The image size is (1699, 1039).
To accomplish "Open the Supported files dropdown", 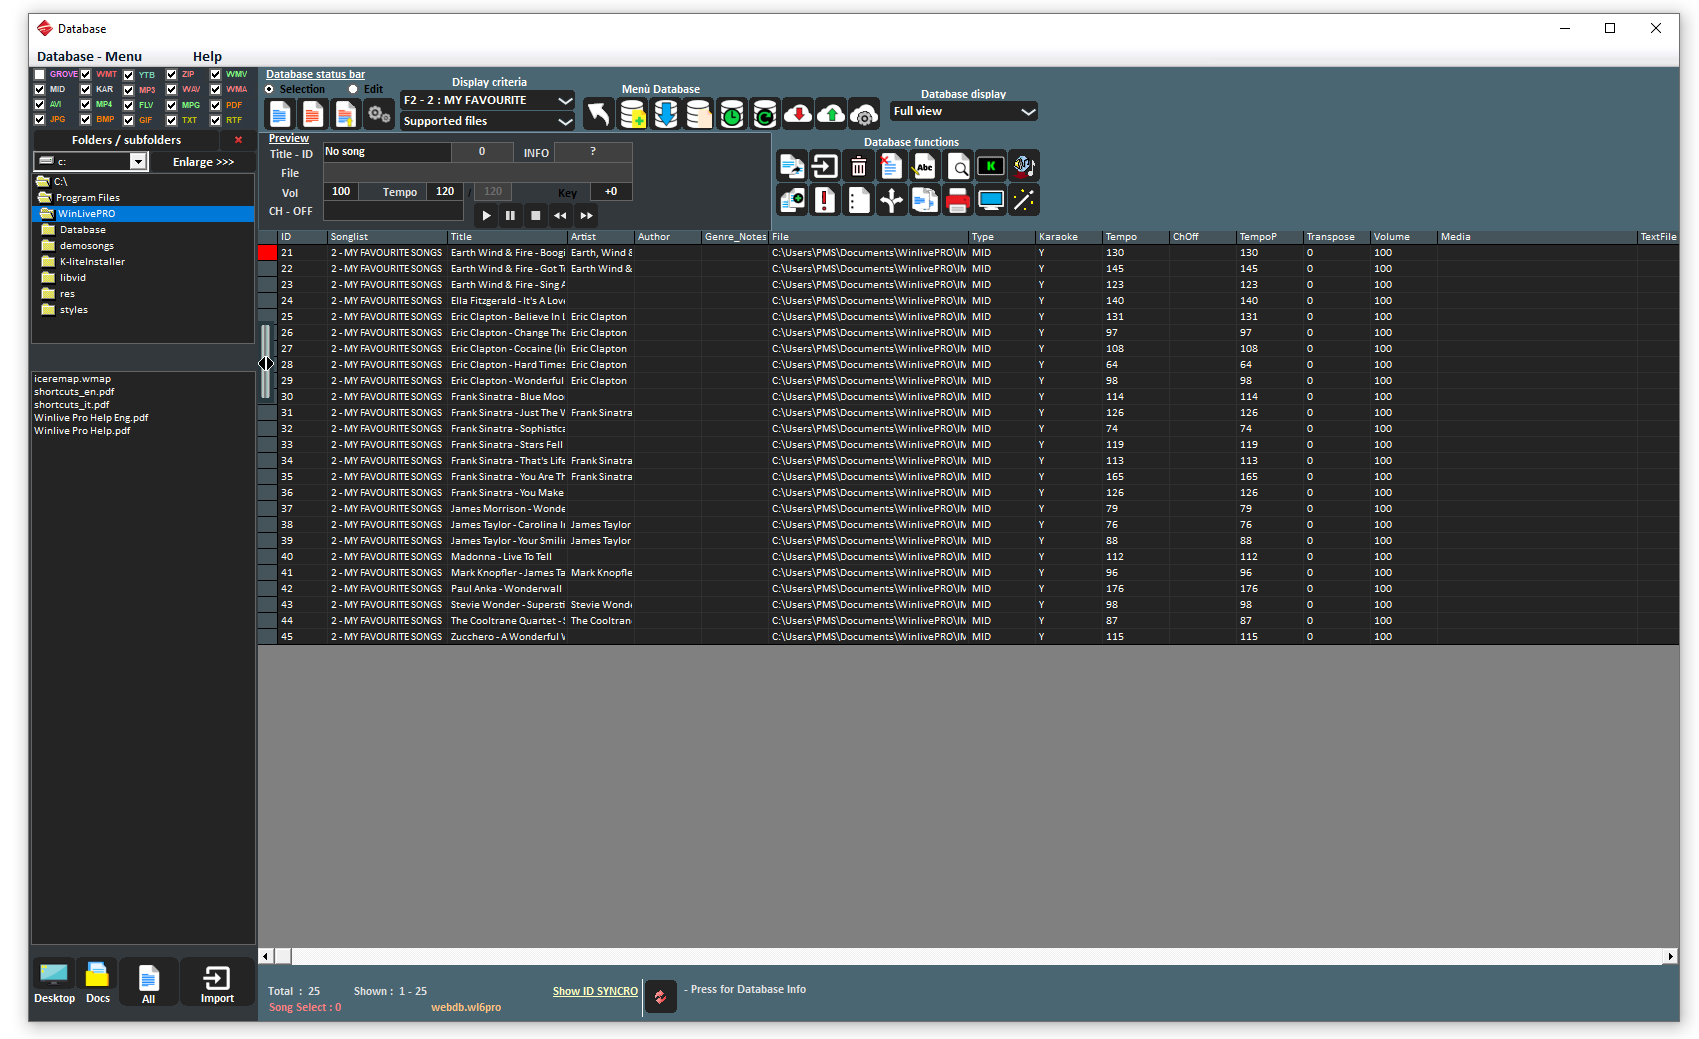I will (566, 121).
